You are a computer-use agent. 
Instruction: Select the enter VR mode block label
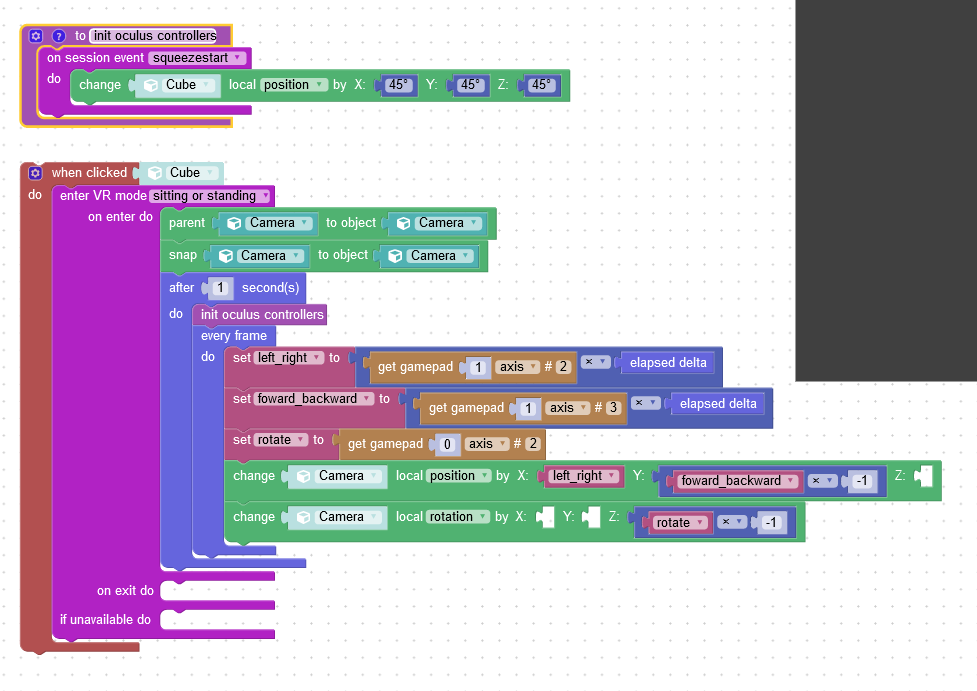[x=103, y=196]
